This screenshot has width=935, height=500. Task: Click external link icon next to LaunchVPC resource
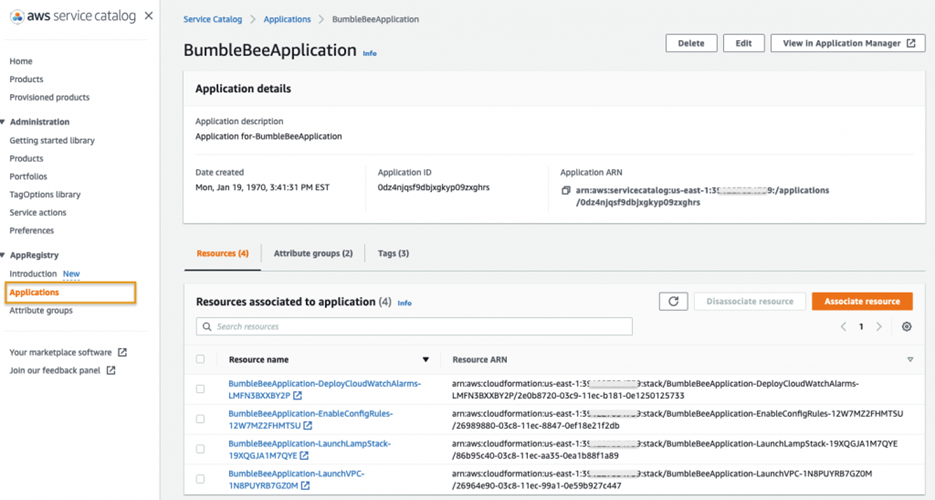[x=305, y=486]
